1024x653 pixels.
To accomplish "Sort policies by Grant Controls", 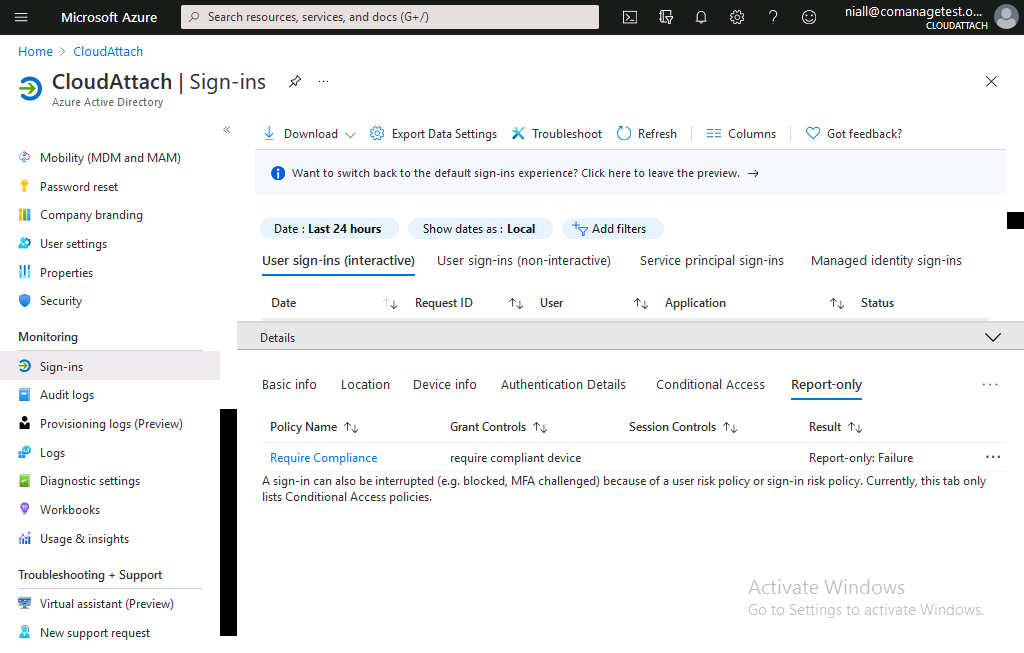I will 540,427.
